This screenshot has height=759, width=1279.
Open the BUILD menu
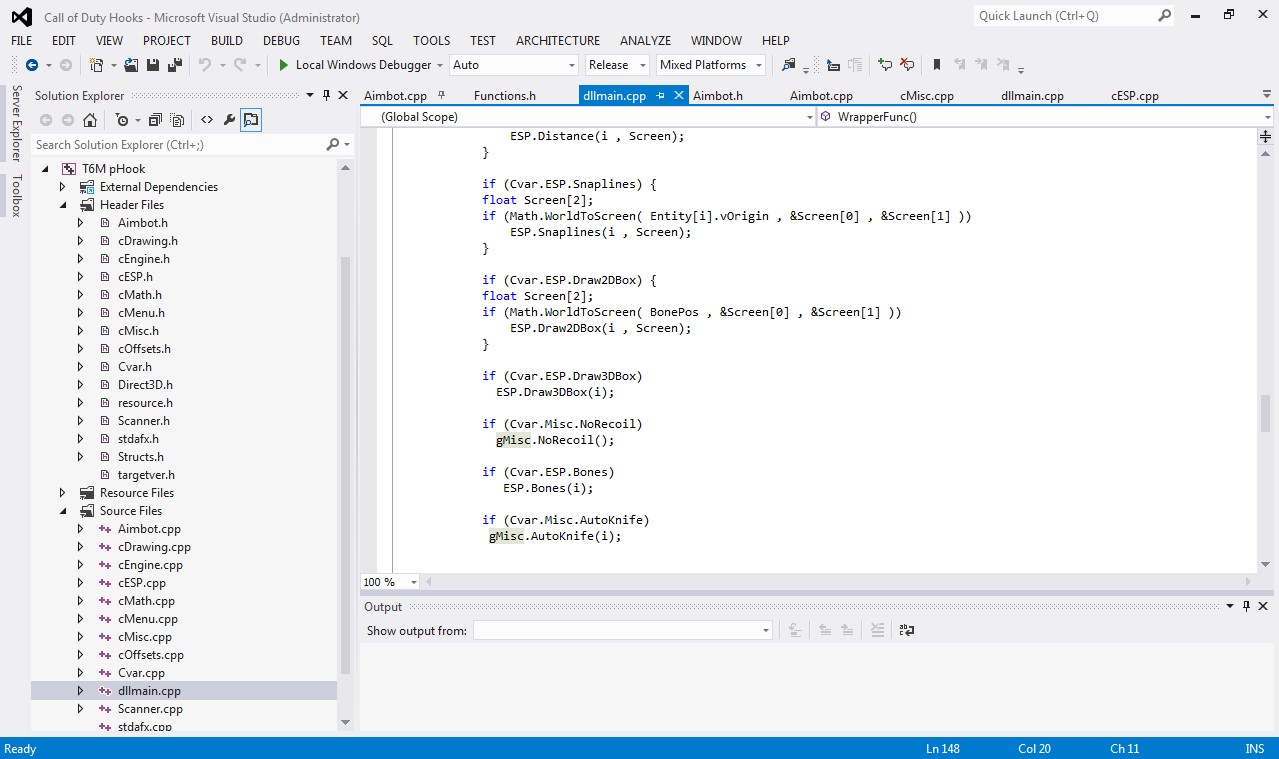(227, 41)
